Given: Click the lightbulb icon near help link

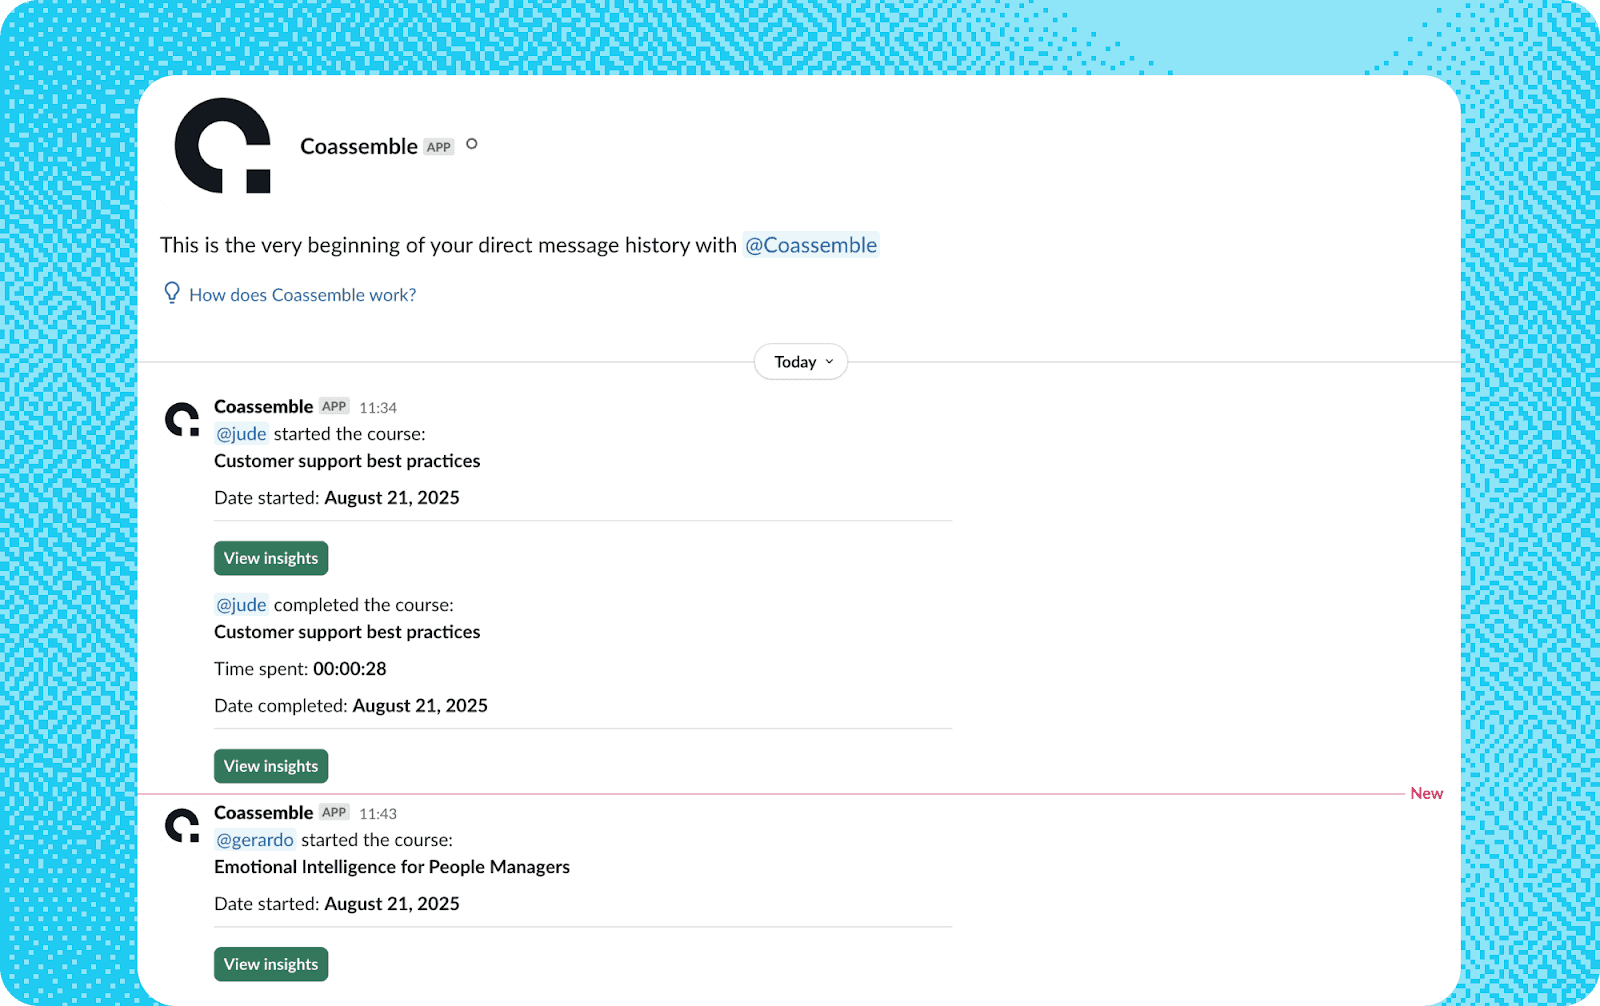Looking at the screenshot, I should pos(172,293).
